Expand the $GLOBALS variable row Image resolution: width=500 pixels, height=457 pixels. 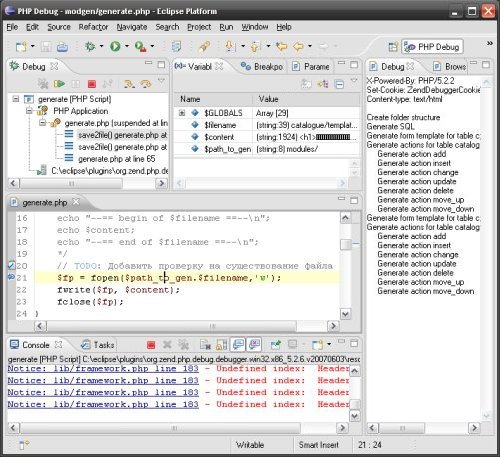(x=182, y=113)
